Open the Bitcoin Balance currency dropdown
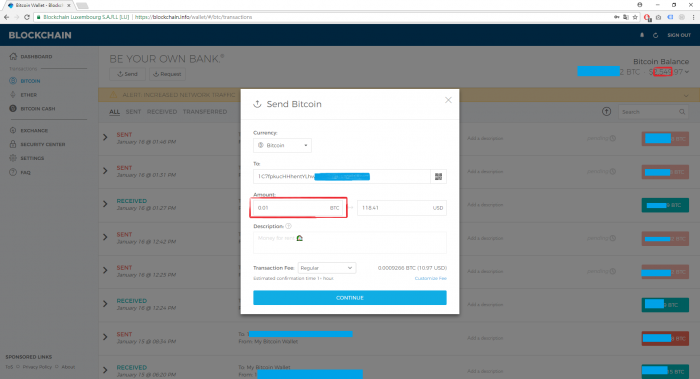 [x=687, y=72]
